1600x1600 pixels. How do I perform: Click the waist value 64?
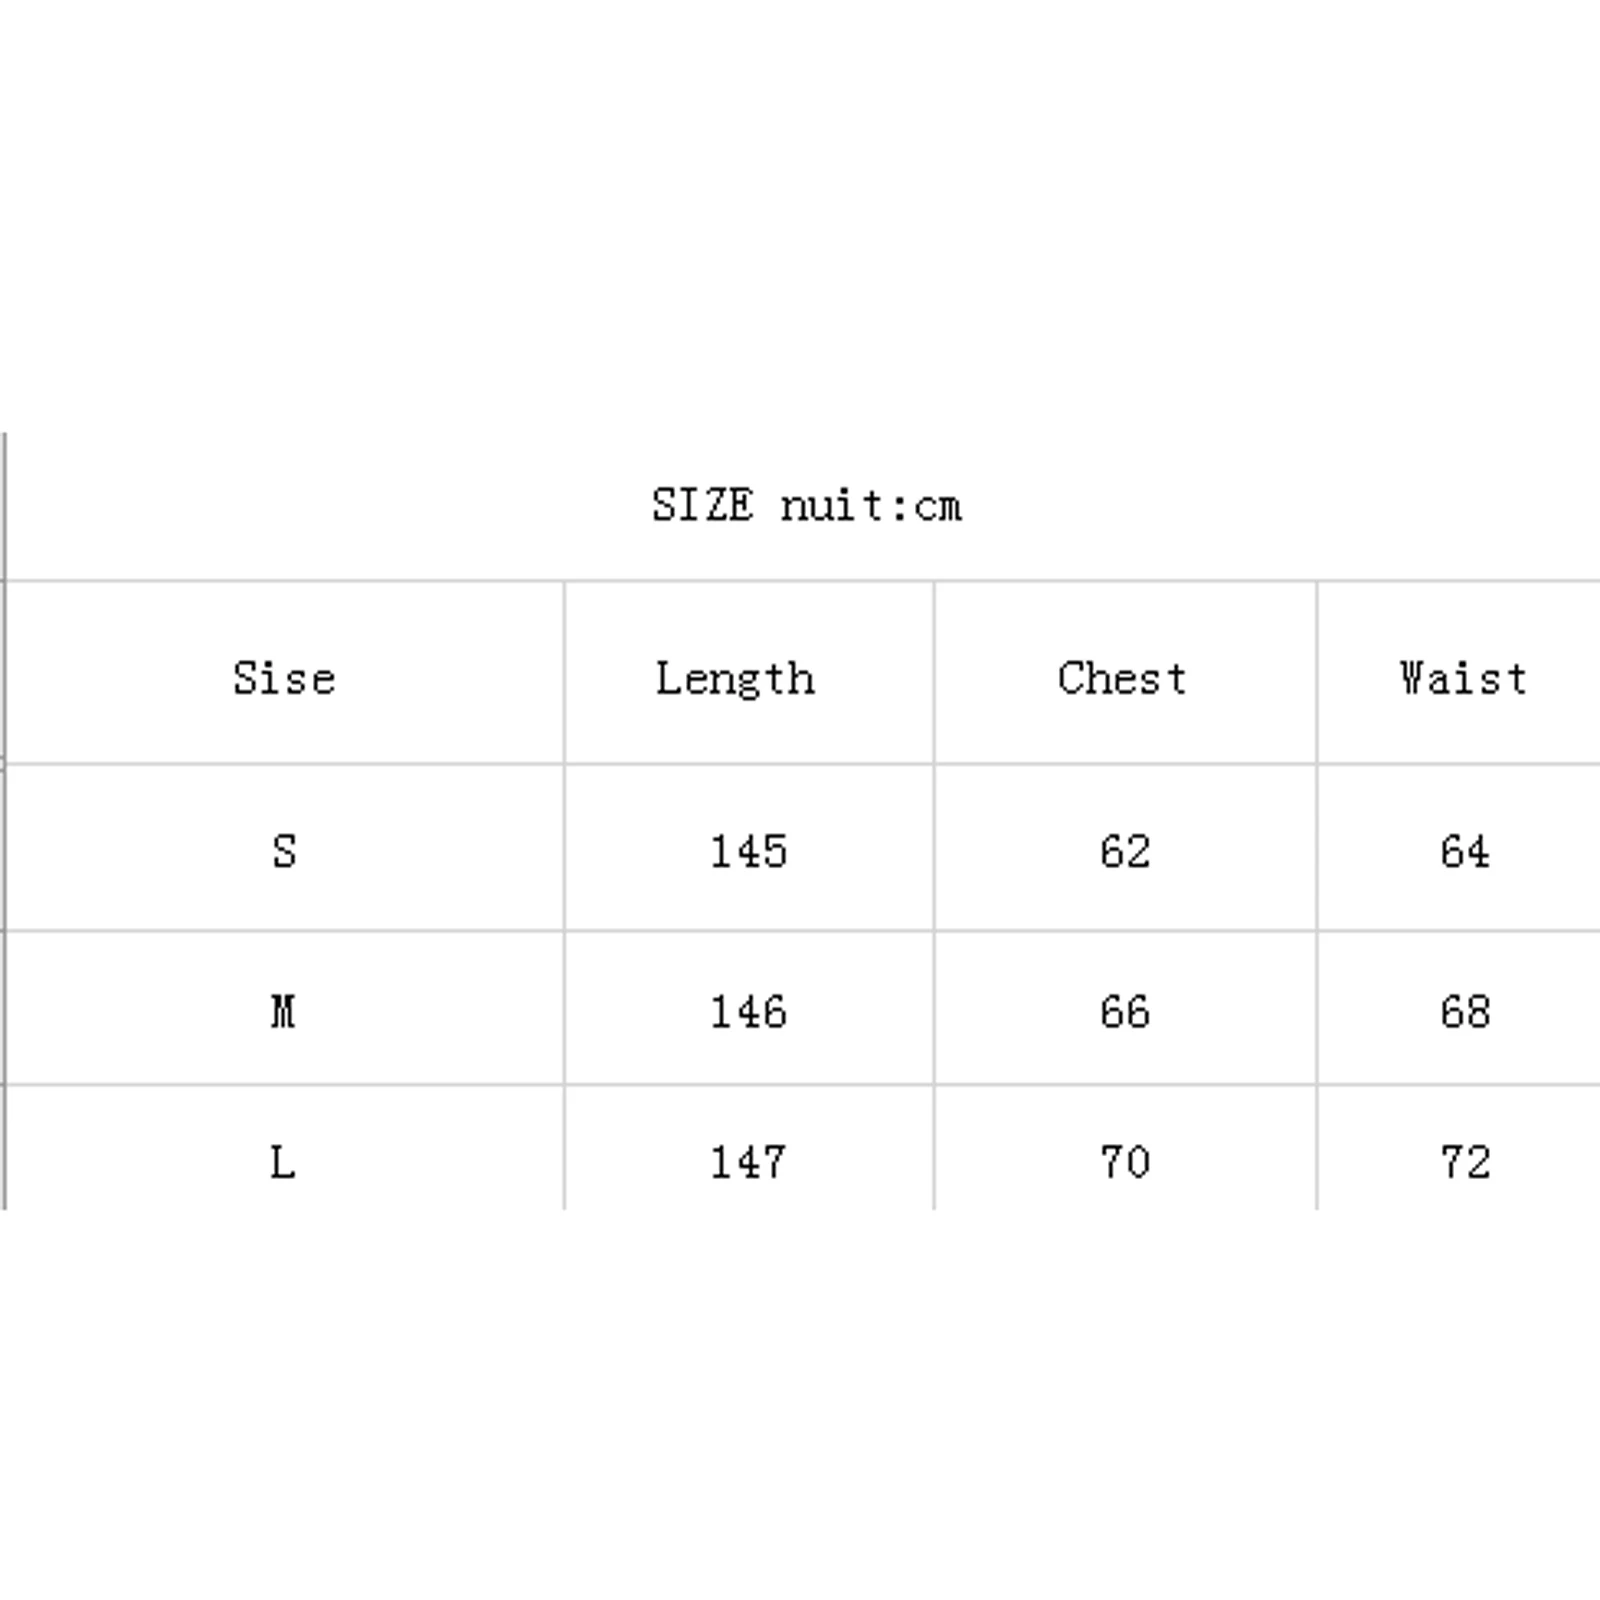point(1465,851)
